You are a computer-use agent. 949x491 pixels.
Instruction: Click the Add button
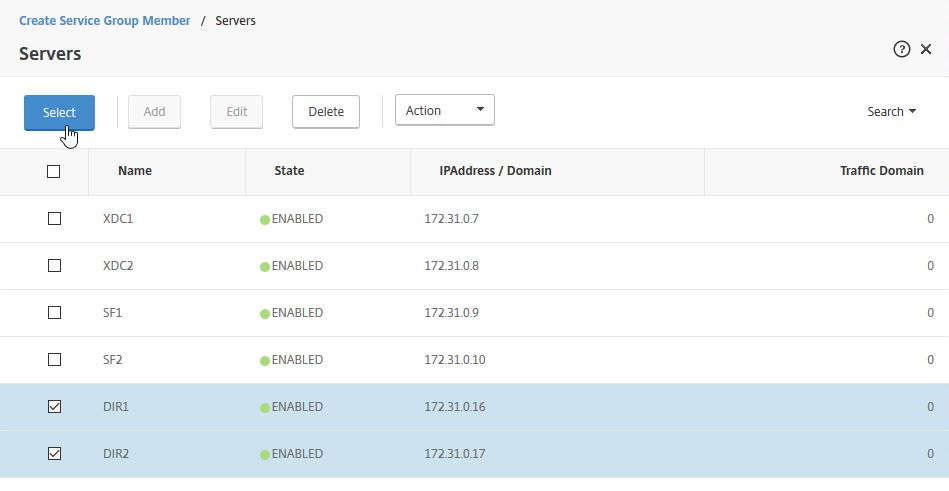[154, 111]
